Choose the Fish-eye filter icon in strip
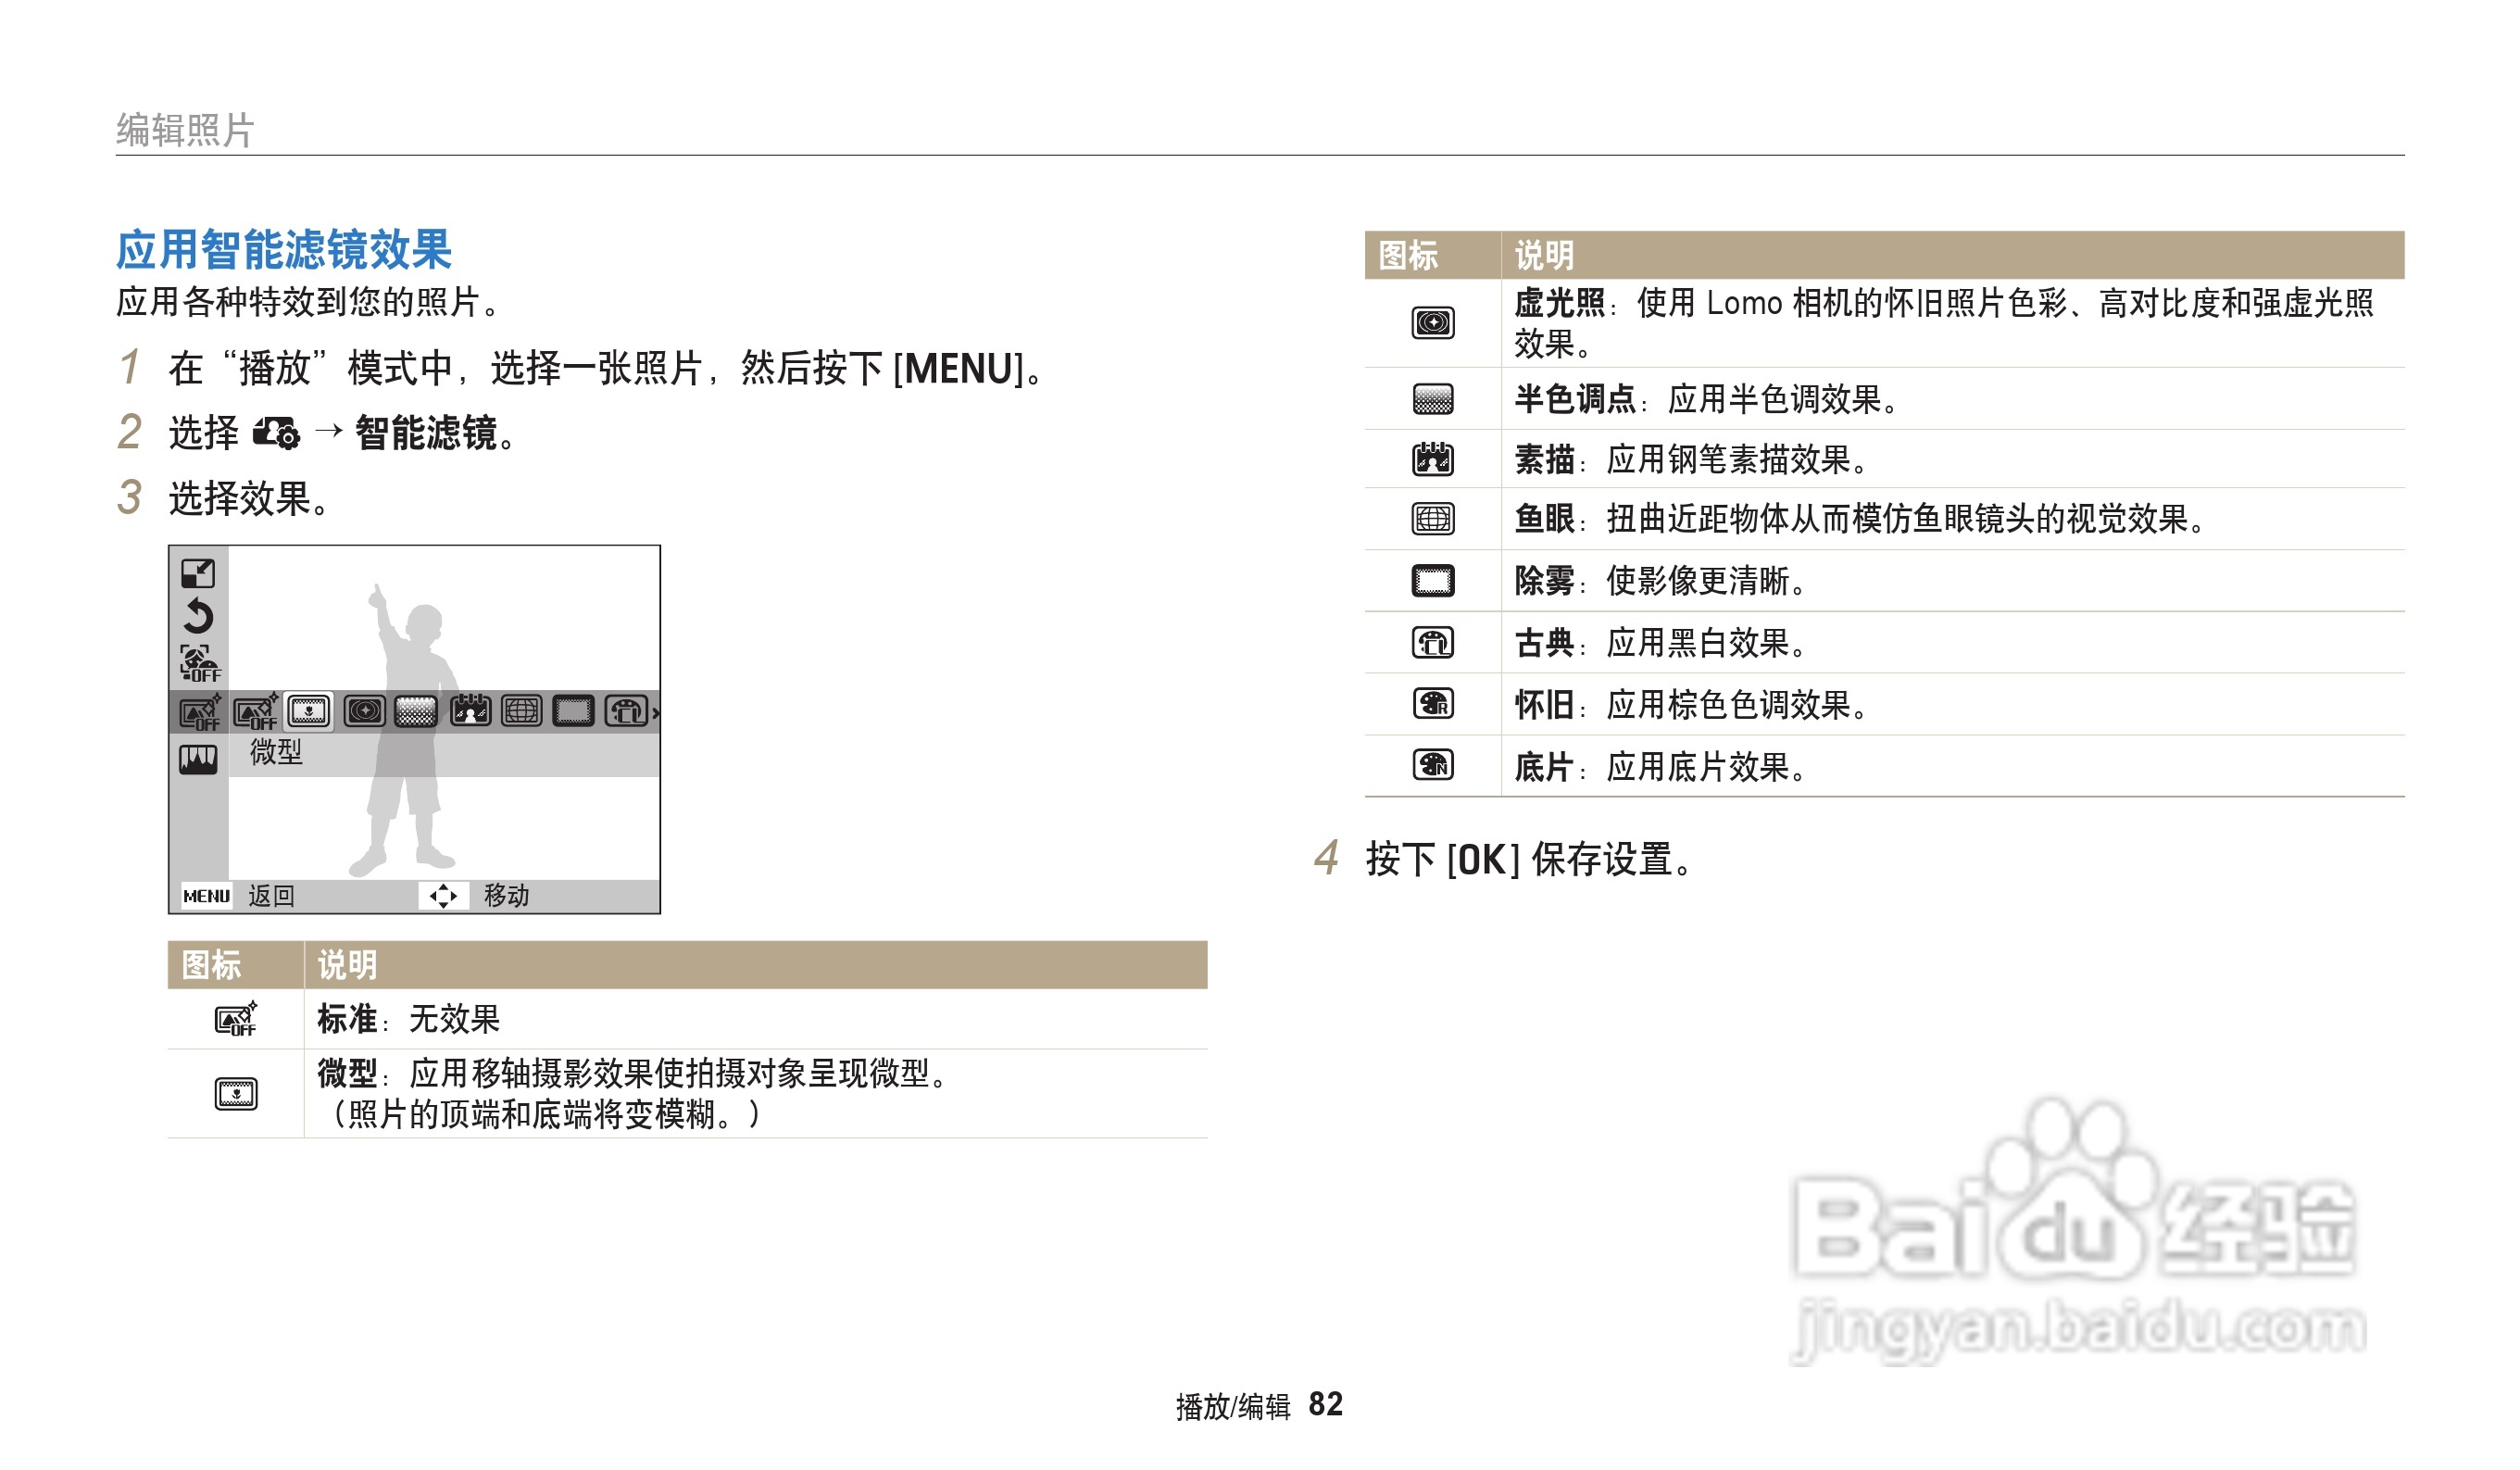The height and width of the screenshot is (1470, 2520). (x=521, y=711)
